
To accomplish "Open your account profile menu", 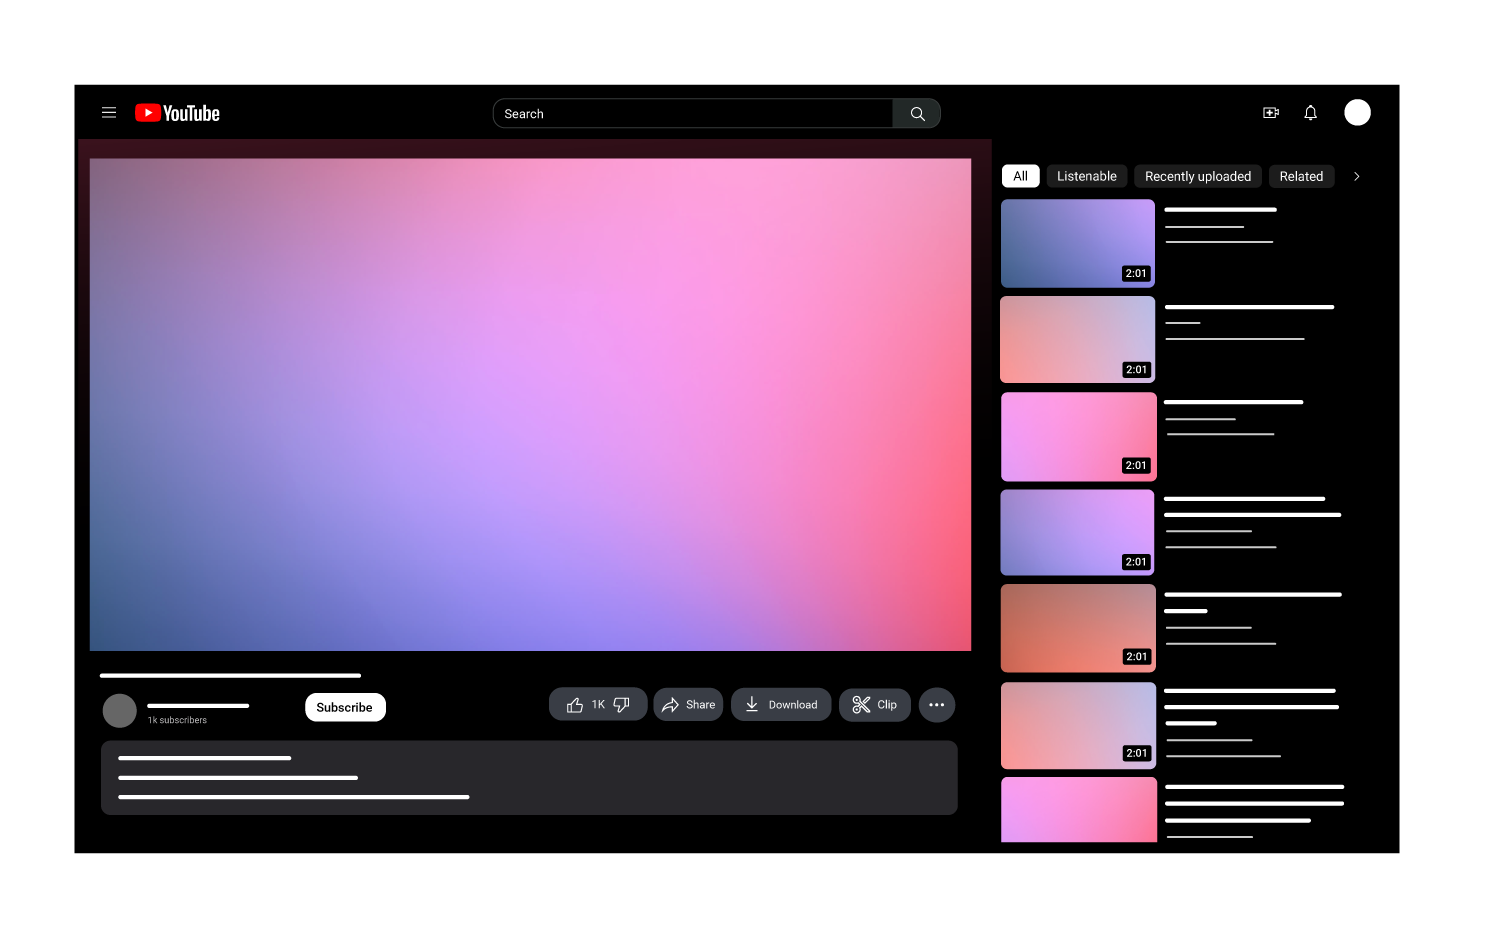I will (x=1357, y=112).
